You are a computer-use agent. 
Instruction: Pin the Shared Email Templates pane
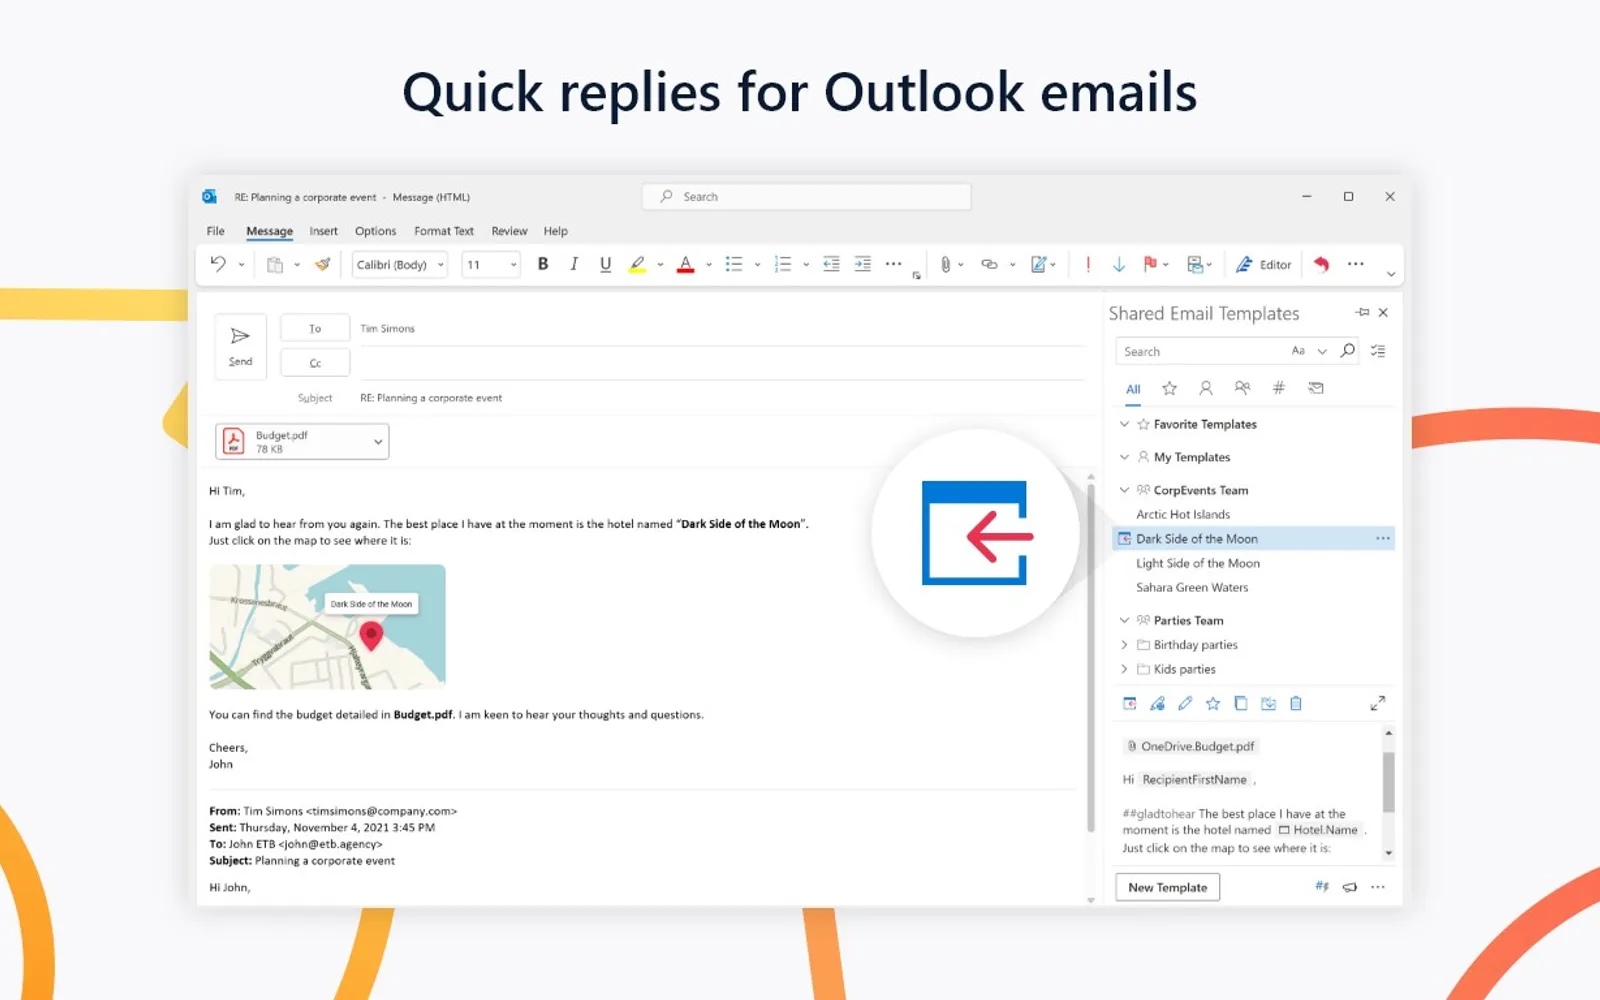click(1362, 313)
